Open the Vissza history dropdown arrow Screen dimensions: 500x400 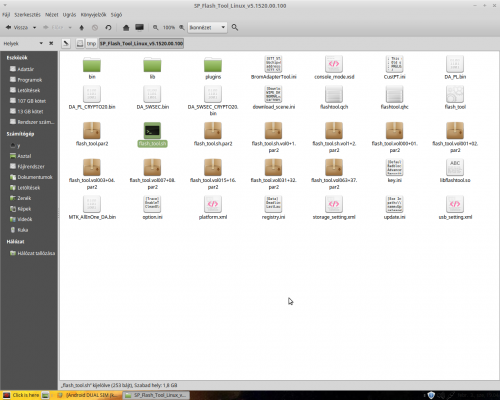34,27
